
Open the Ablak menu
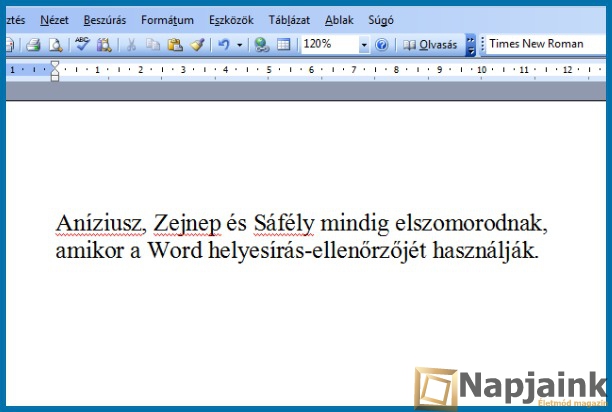point(339,20)
